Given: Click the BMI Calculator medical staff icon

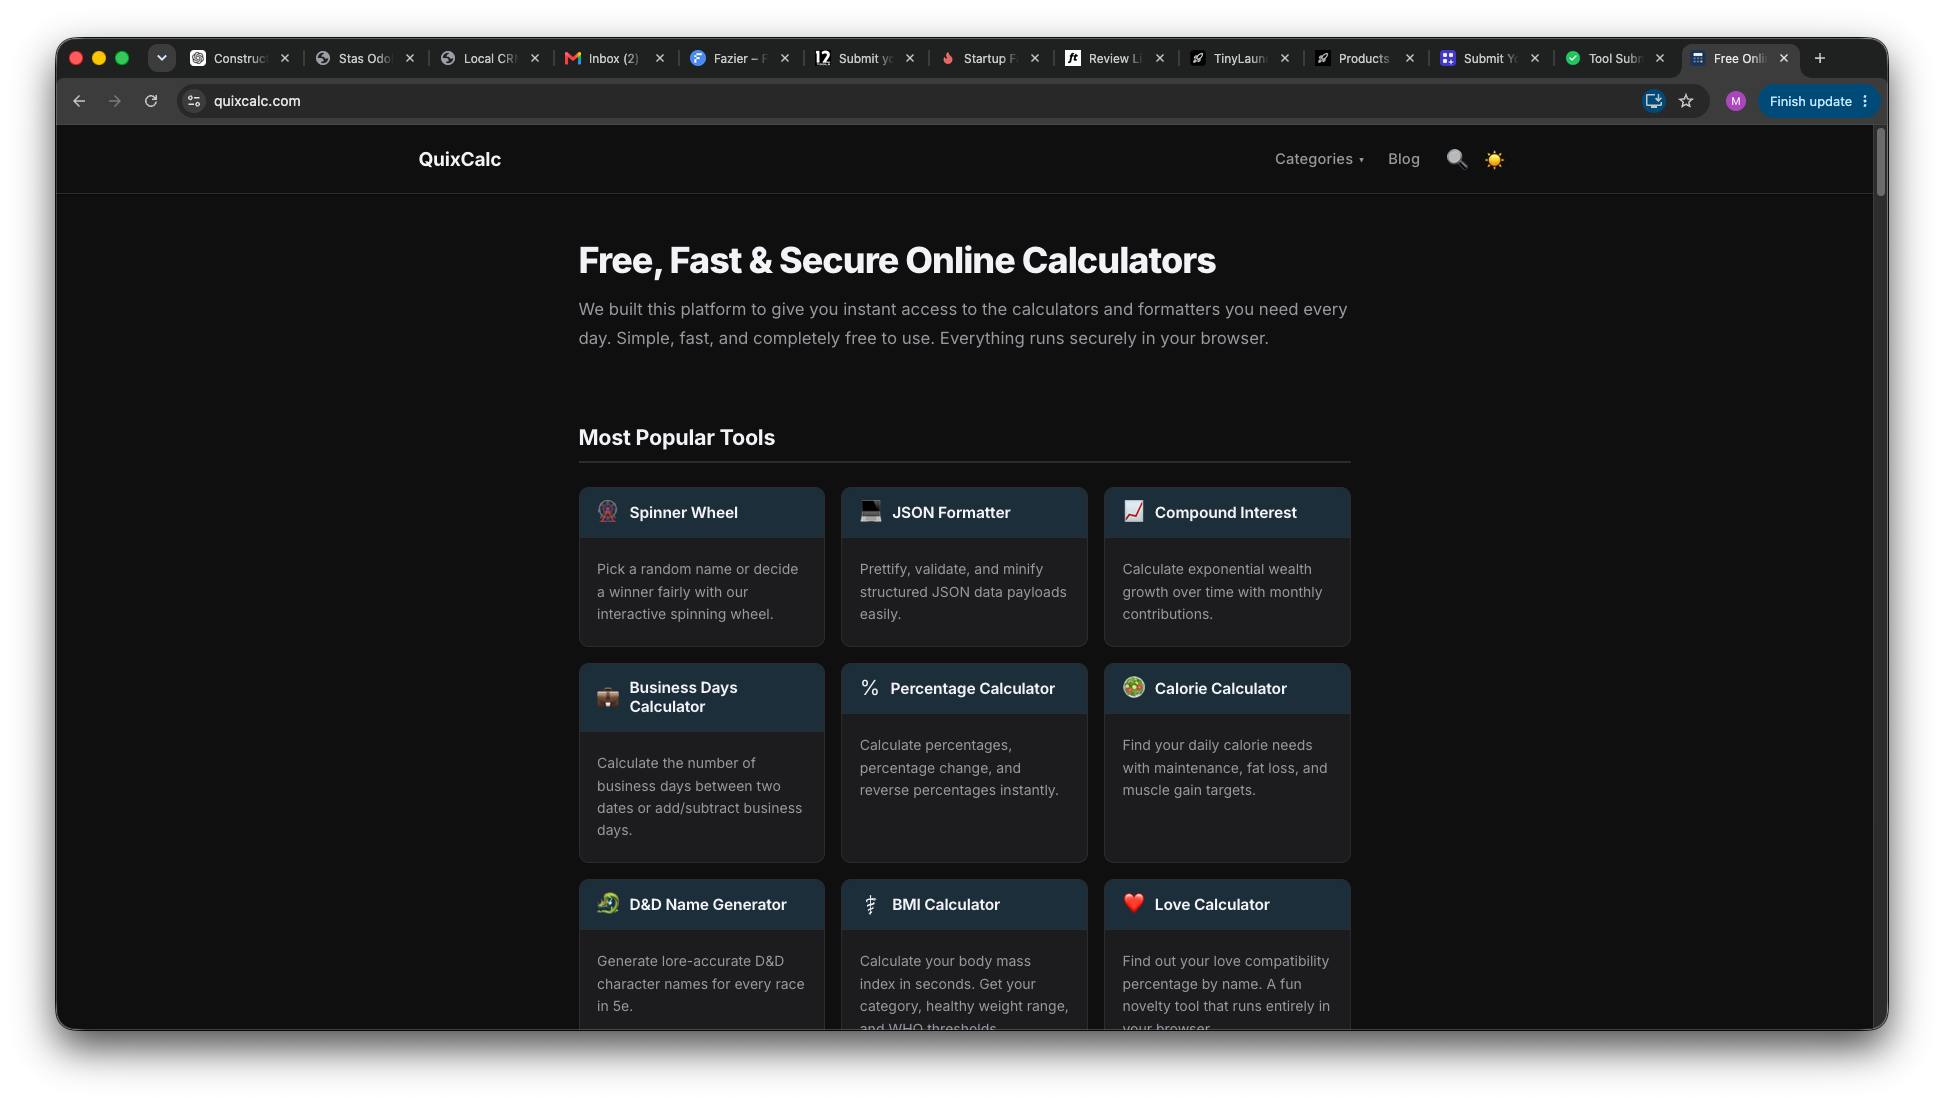Looking at the screenshot, I should pos(870,904).
